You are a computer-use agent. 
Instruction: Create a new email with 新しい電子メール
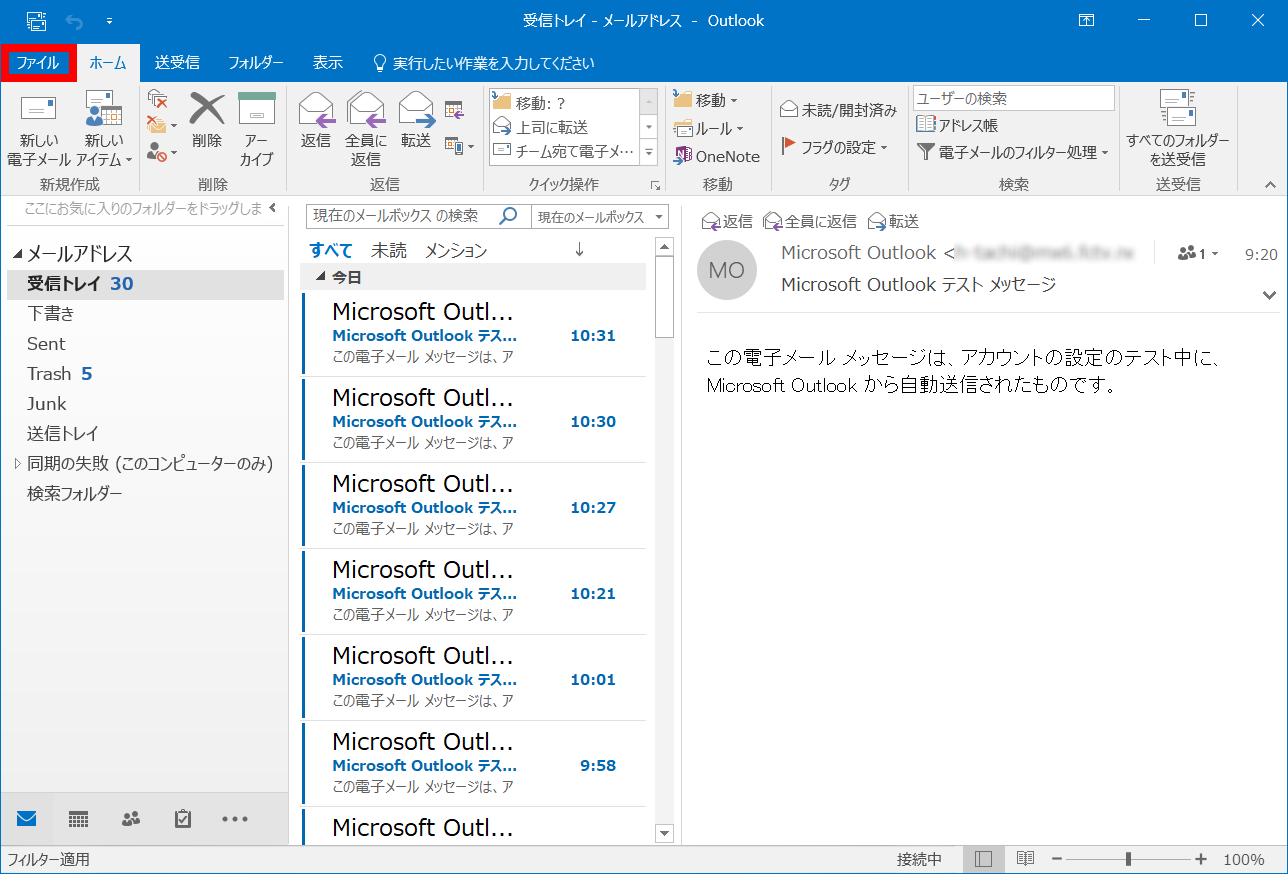pos(38,130)
